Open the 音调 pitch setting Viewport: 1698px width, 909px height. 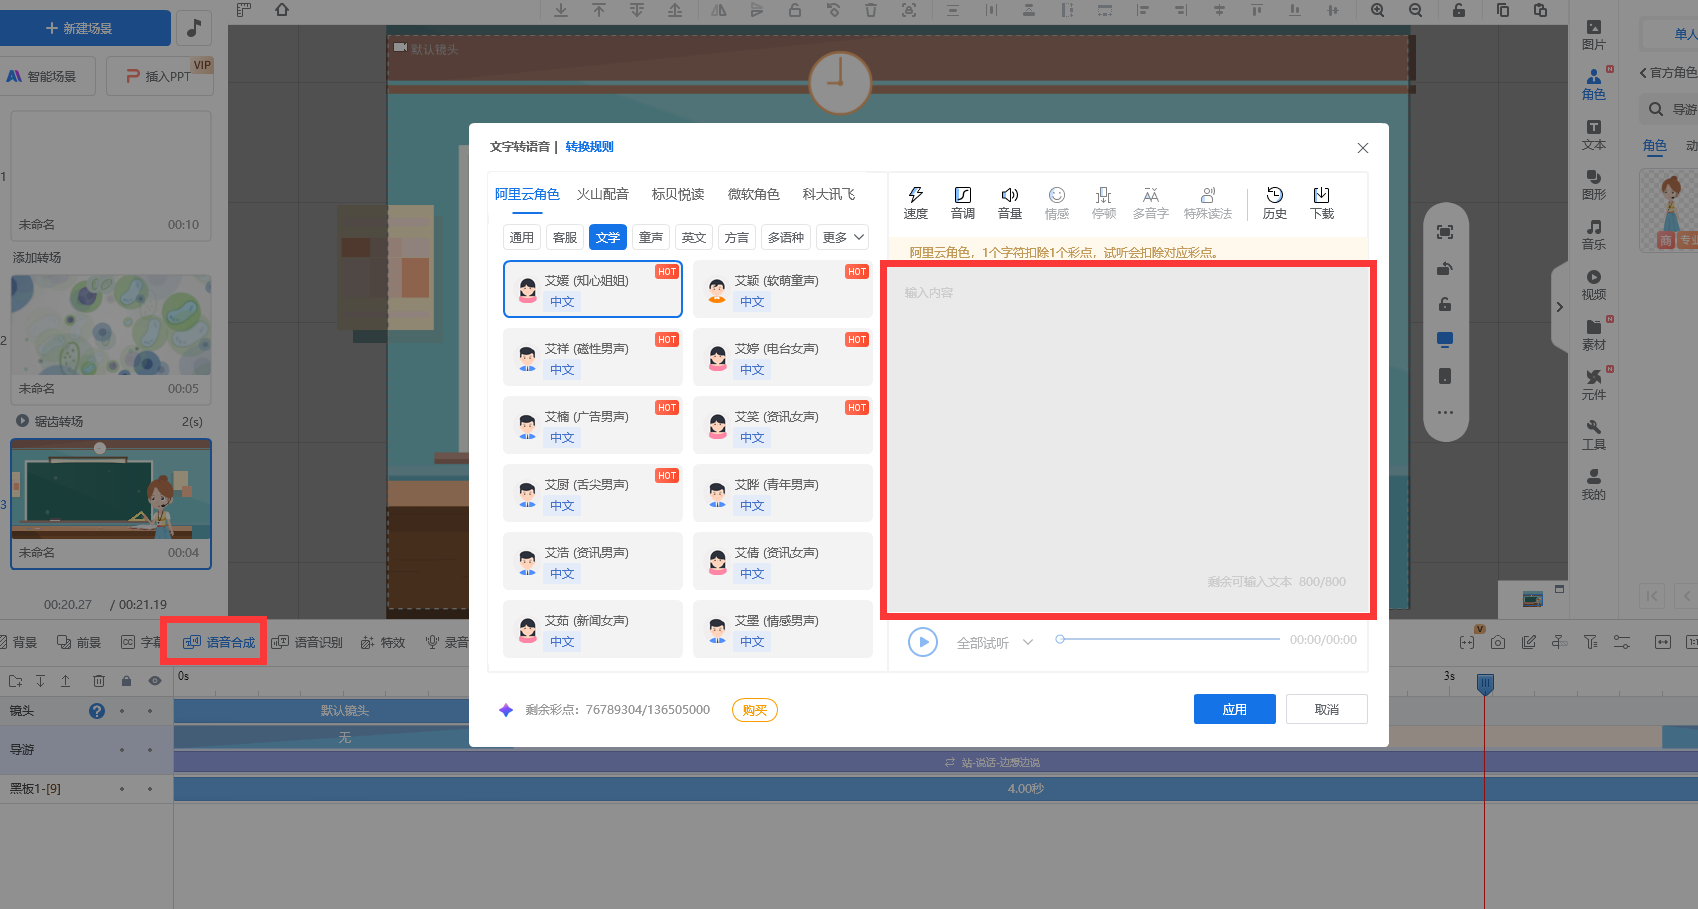click(962, 203)
